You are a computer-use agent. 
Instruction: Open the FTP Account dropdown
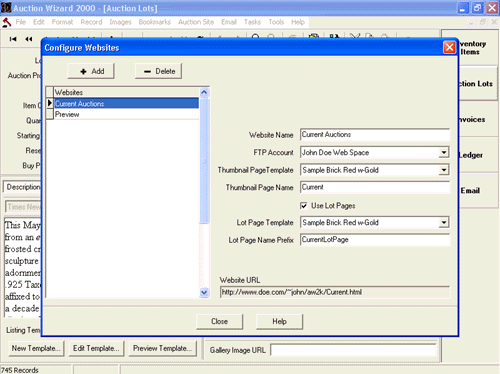coord(443,153)
